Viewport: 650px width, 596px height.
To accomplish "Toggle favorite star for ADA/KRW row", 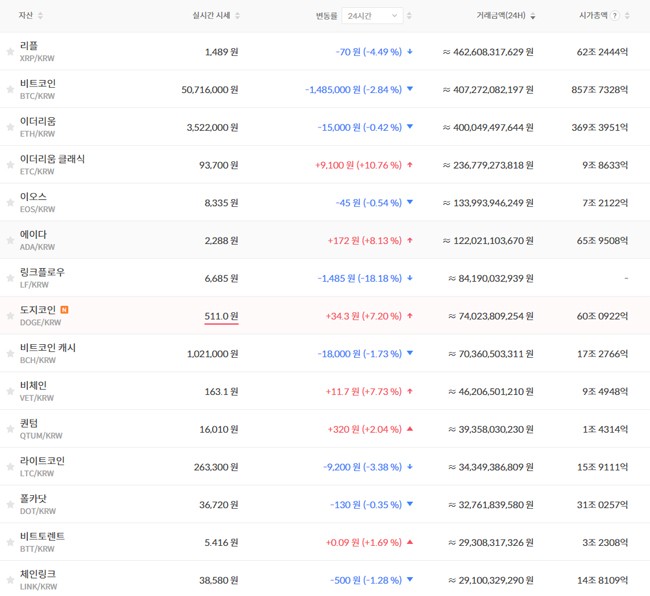I will point(10,240).
